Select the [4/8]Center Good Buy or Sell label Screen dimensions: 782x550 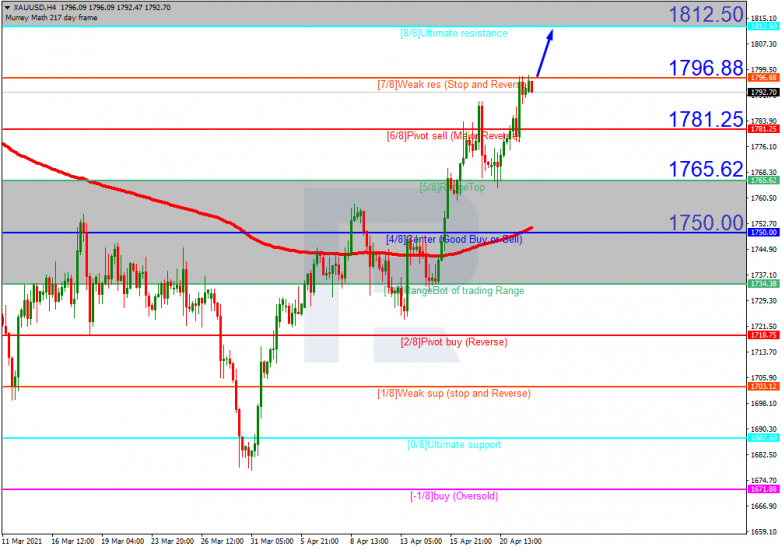454,239
